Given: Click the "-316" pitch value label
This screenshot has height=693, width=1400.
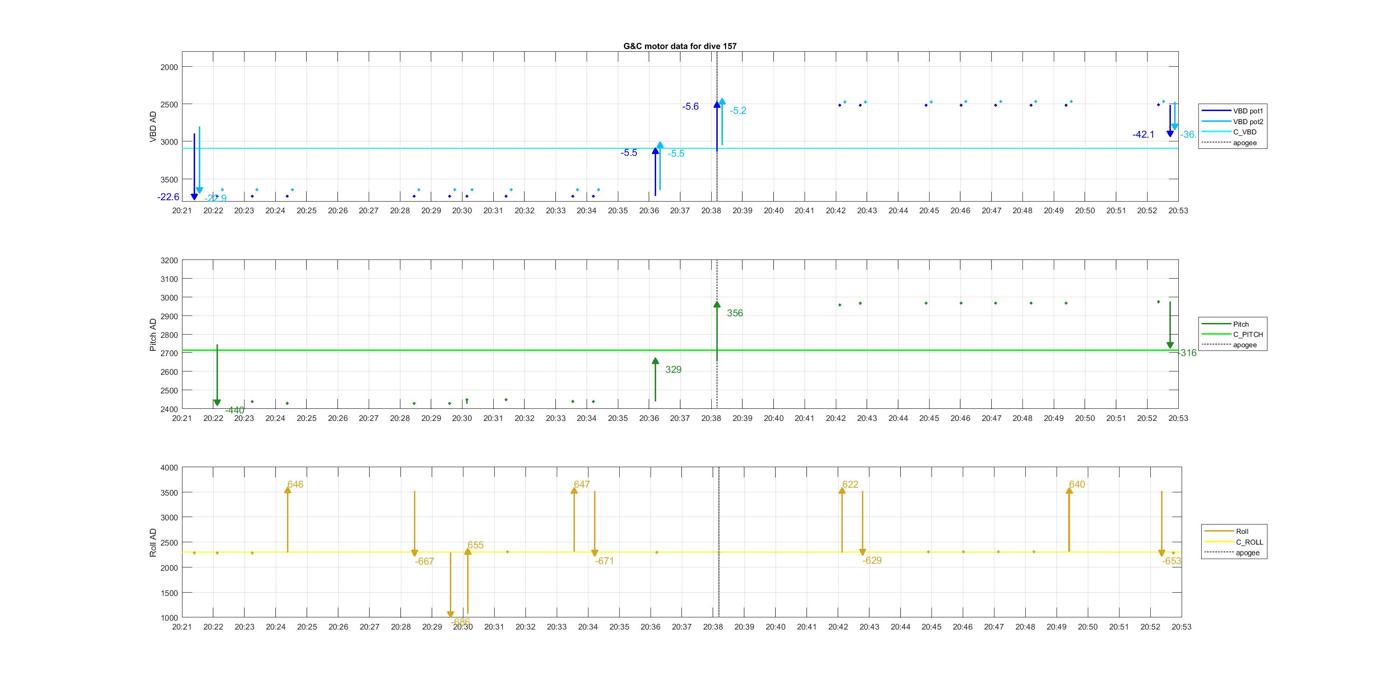Looking at the screenshot, I should tap(1187, 353).
